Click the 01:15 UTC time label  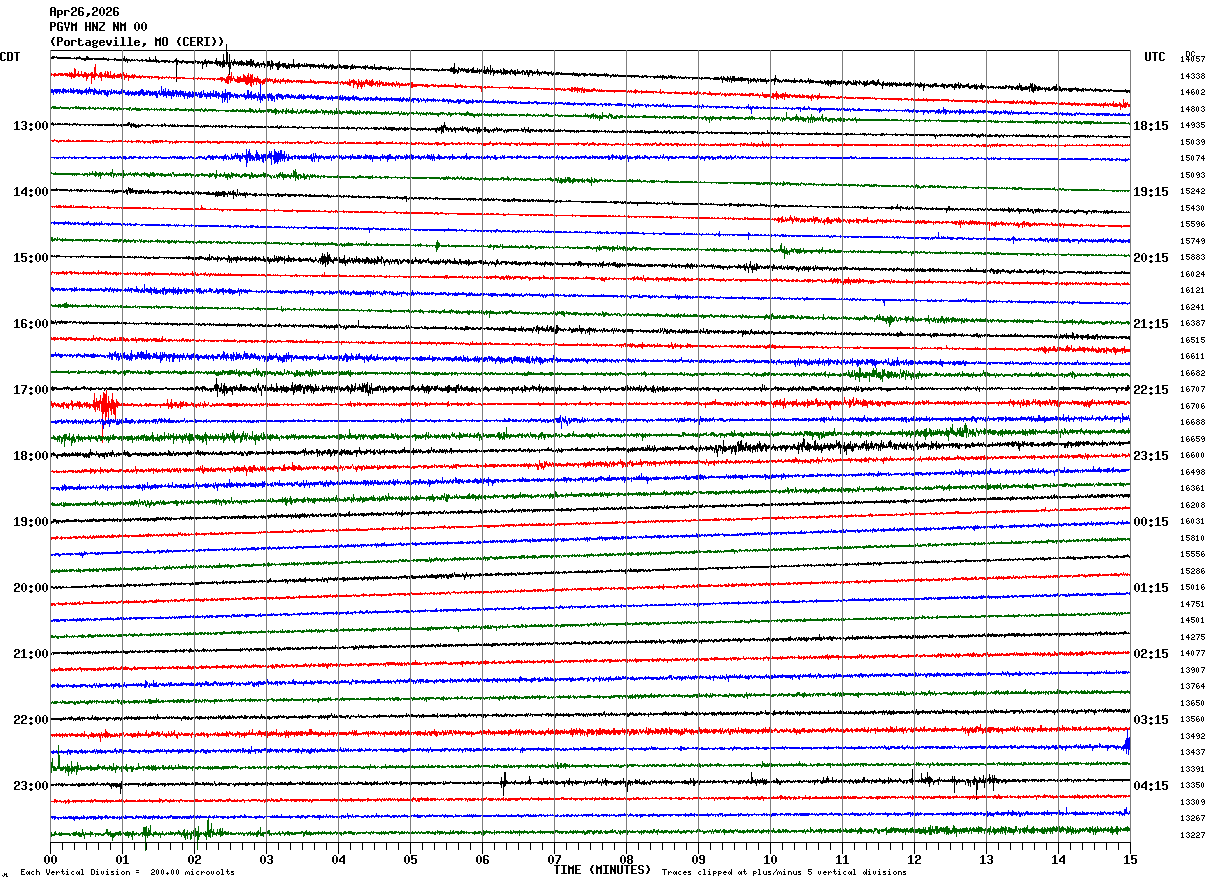pos(1151,588)
